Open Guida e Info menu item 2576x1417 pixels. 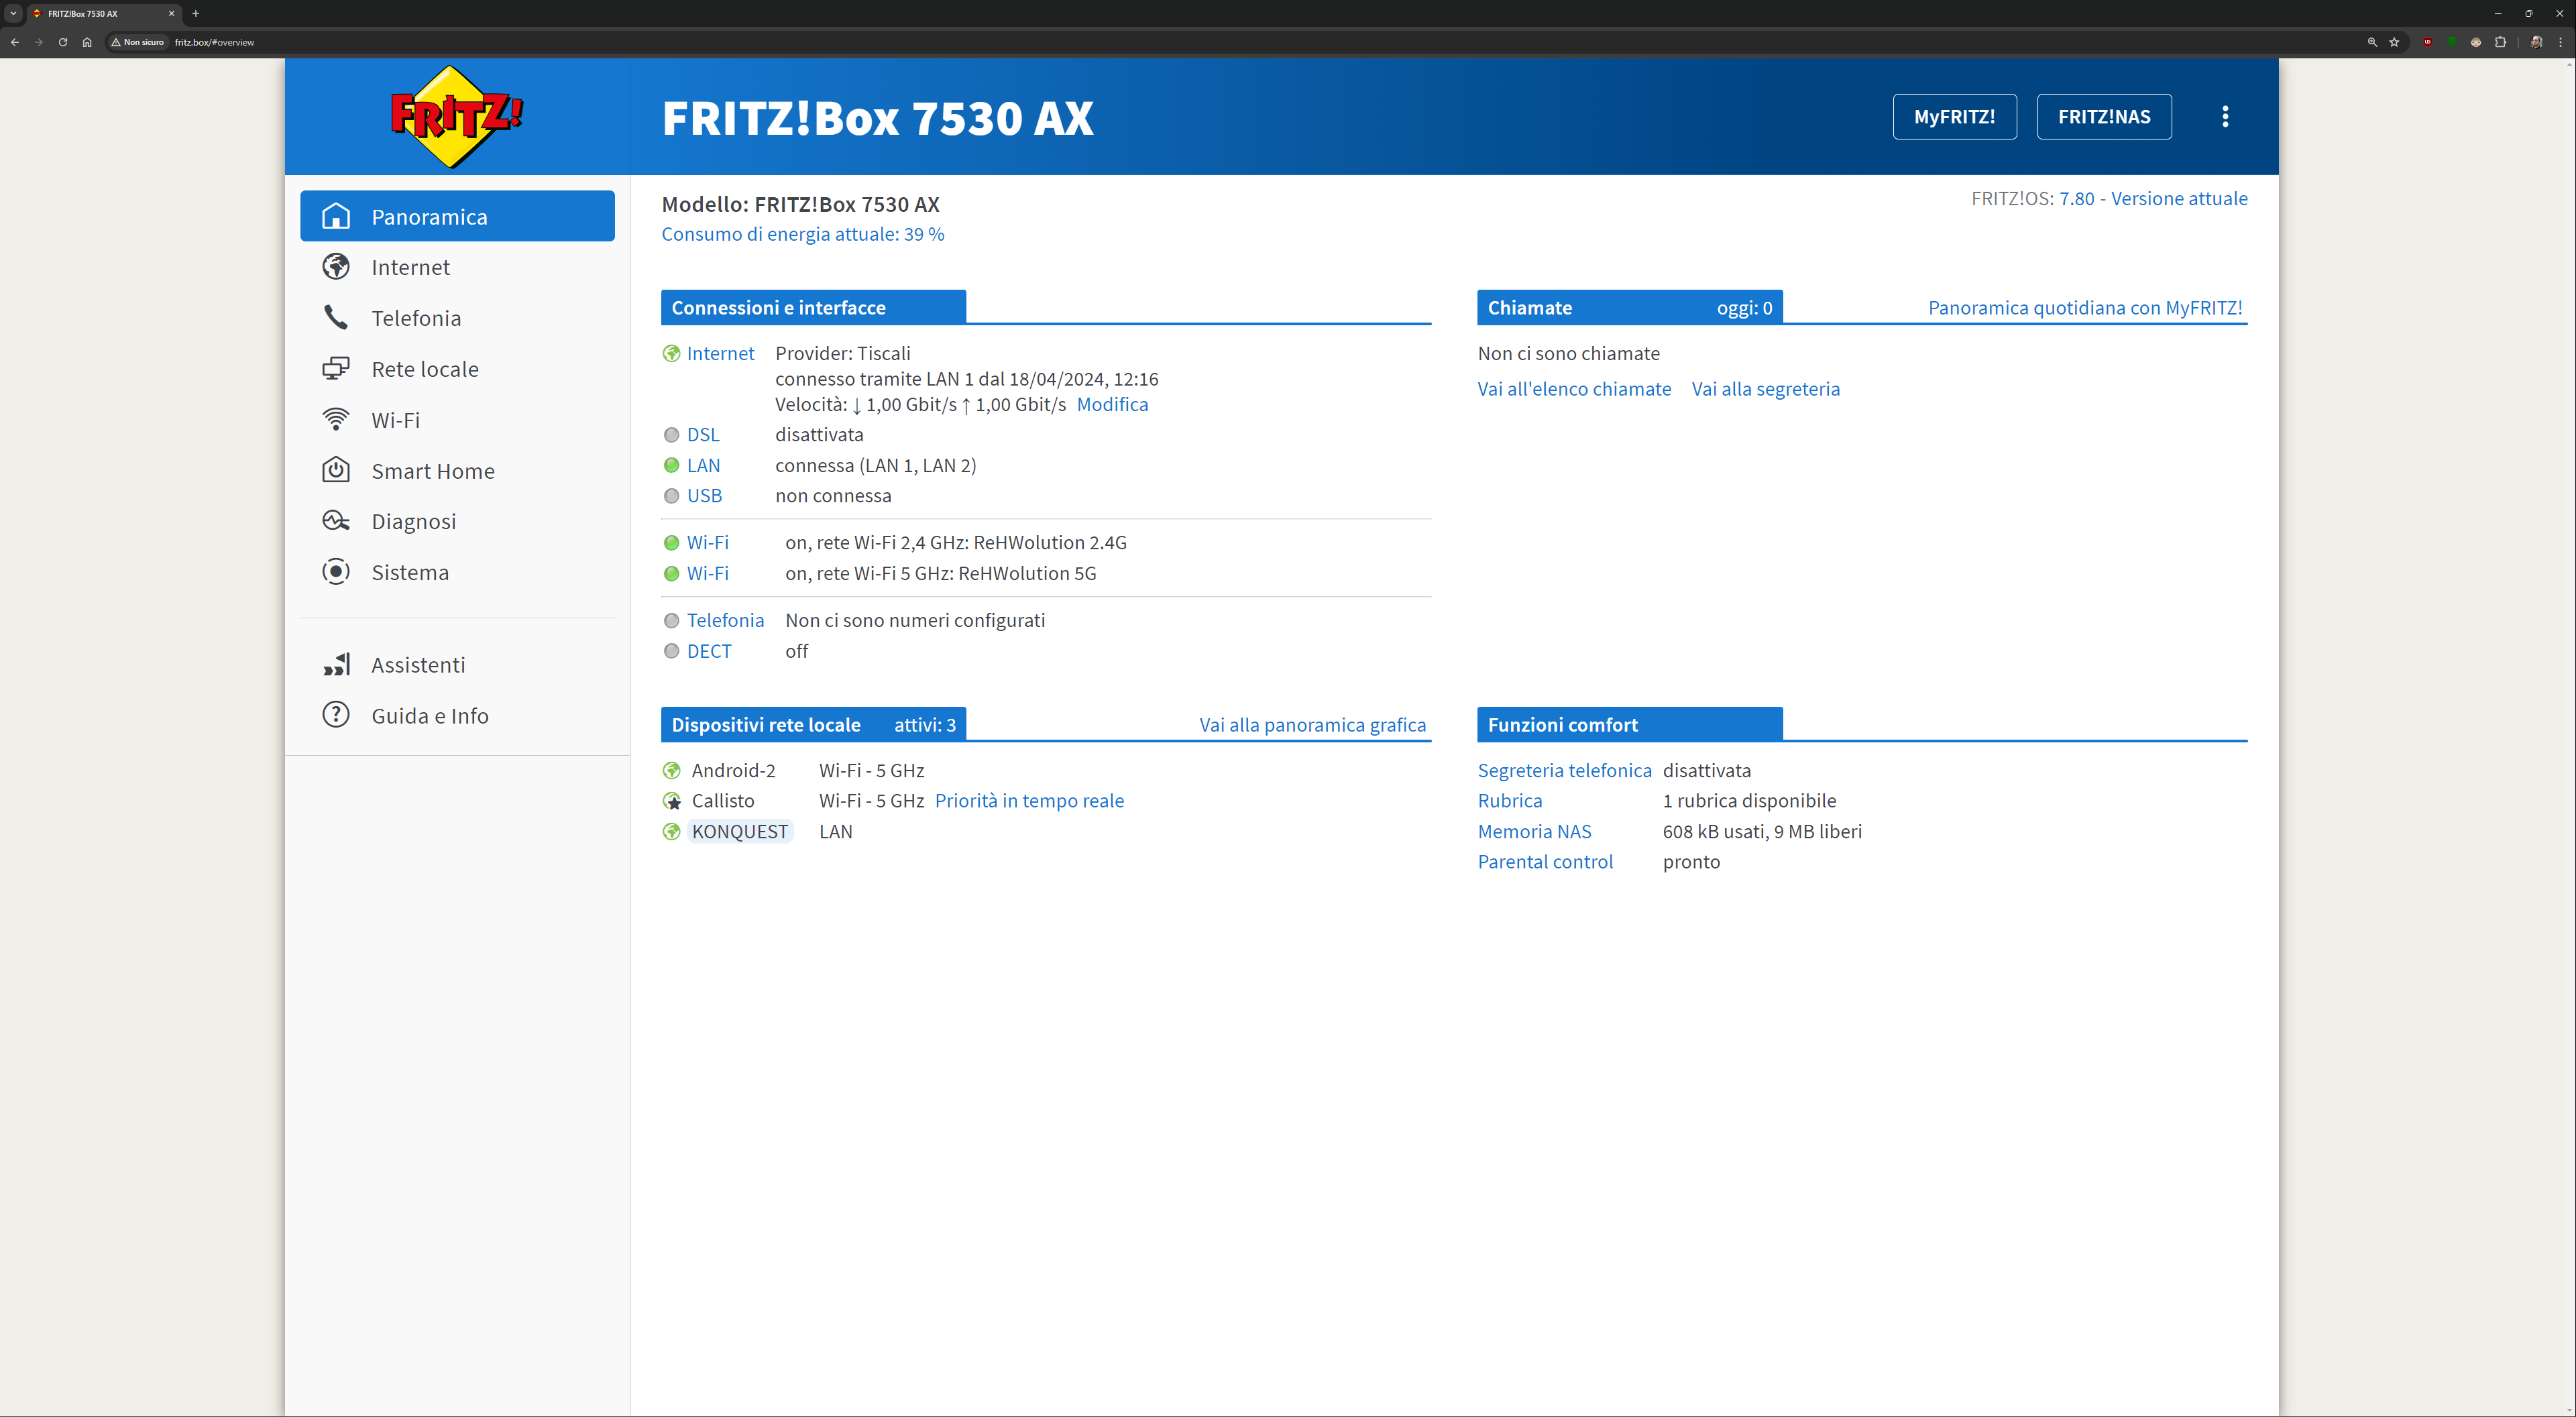point(429,716)
